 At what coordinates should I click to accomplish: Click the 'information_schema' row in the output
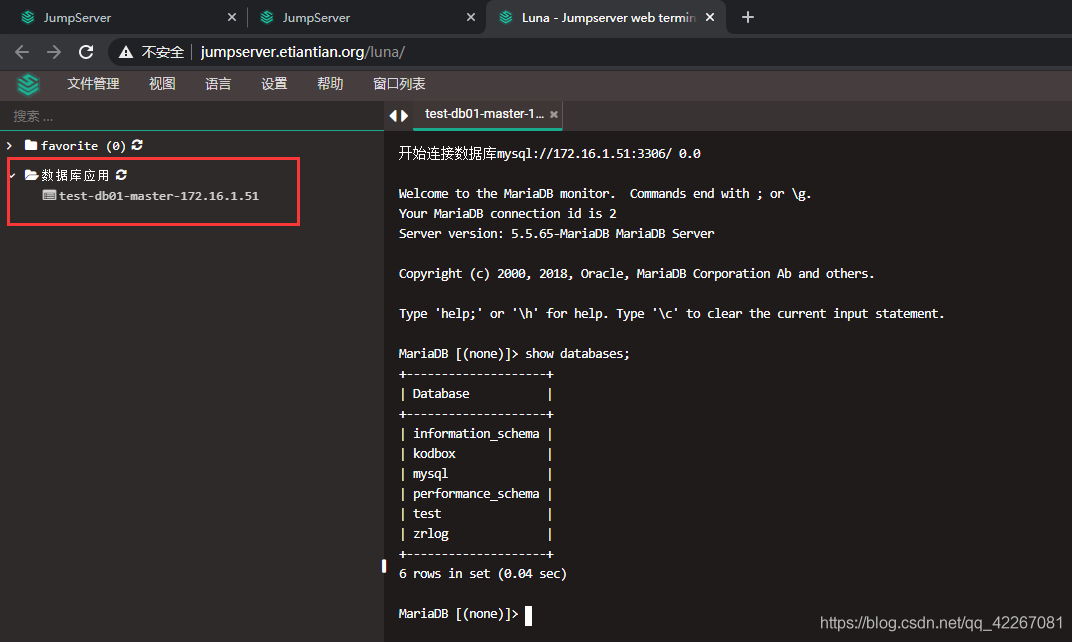click(476, 434)
